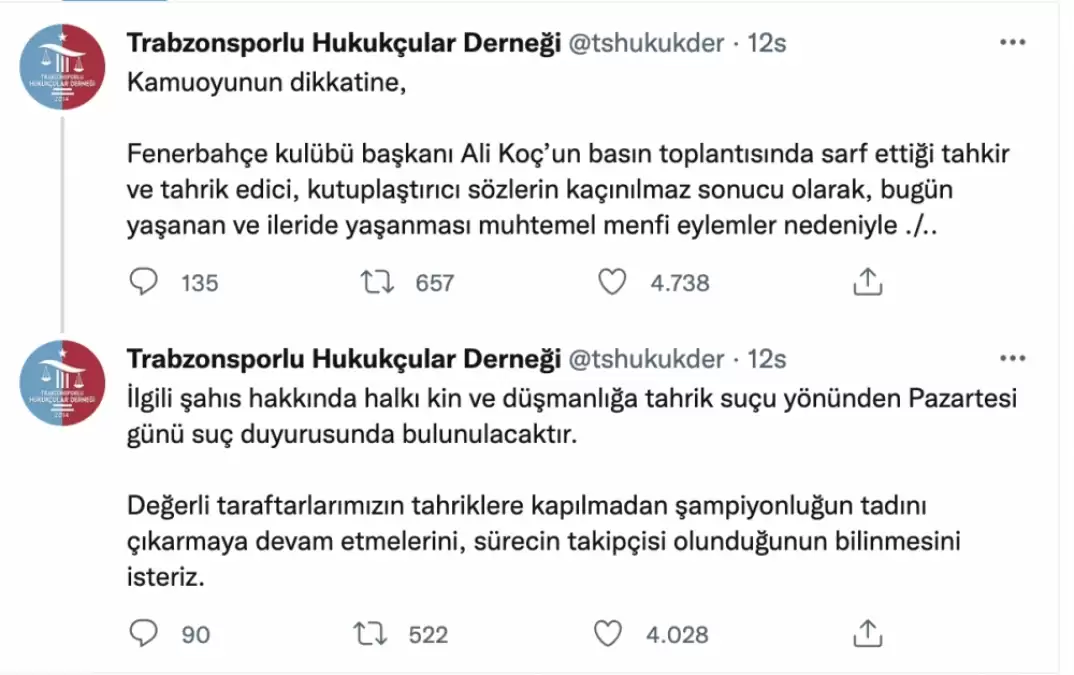Click the reply icon on the first tweet
This screenshot has height=675, width=1074.
tap(145, 283)
